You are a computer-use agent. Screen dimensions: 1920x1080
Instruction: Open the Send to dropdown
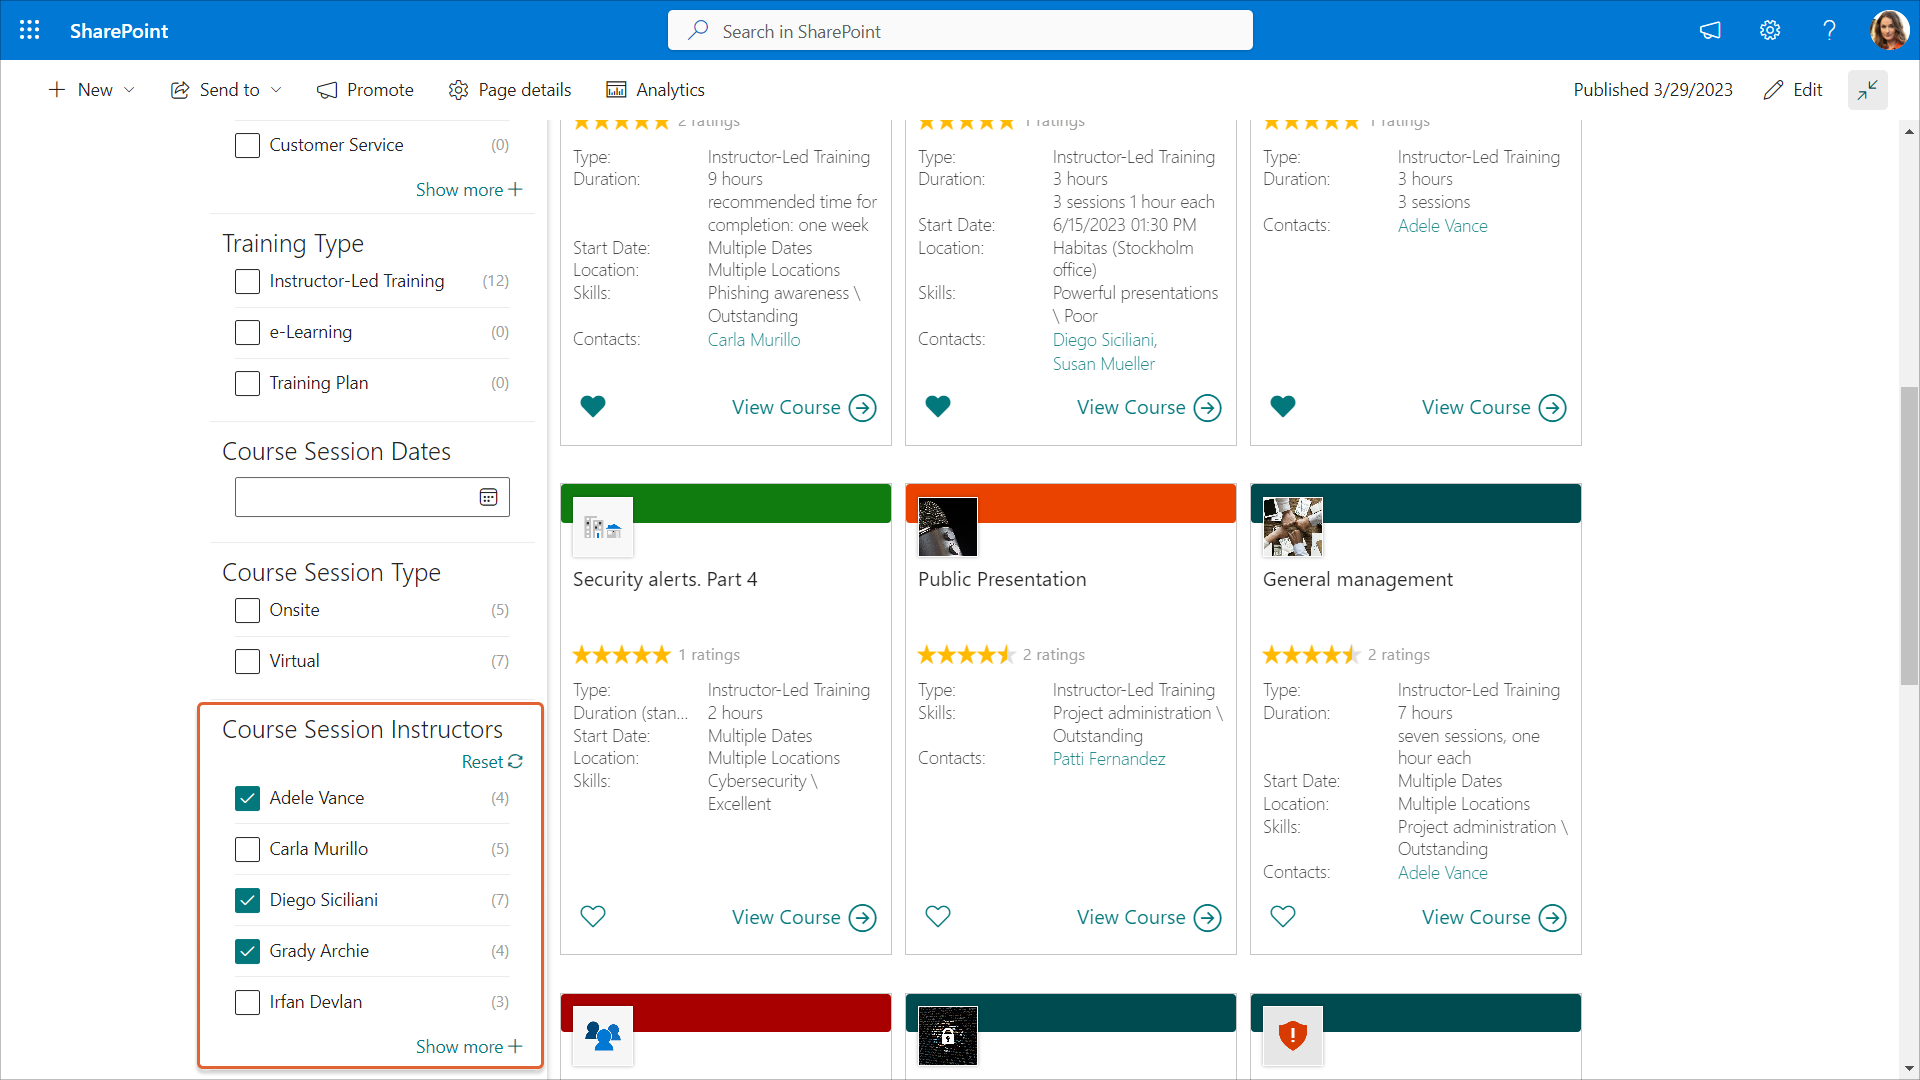pyautogui.click(x=227, y=90)
